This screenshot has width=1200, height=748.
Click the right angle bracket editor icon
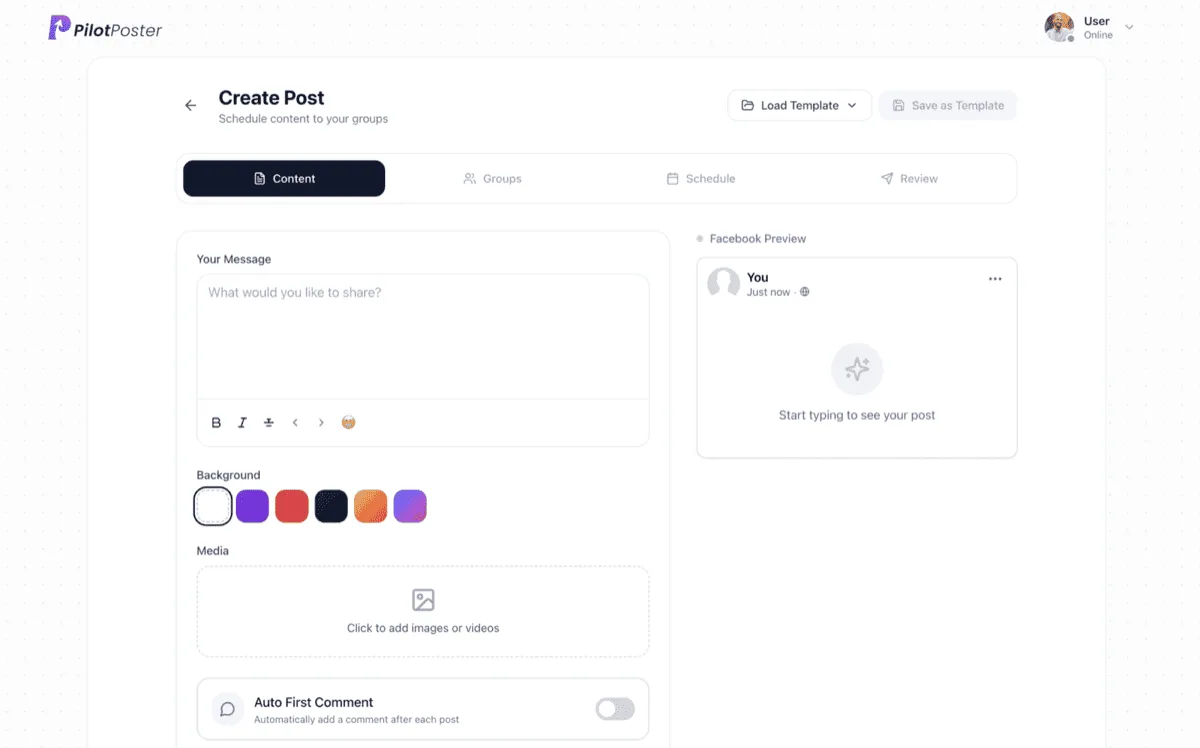pyautogui.click(x=321, y=423)
